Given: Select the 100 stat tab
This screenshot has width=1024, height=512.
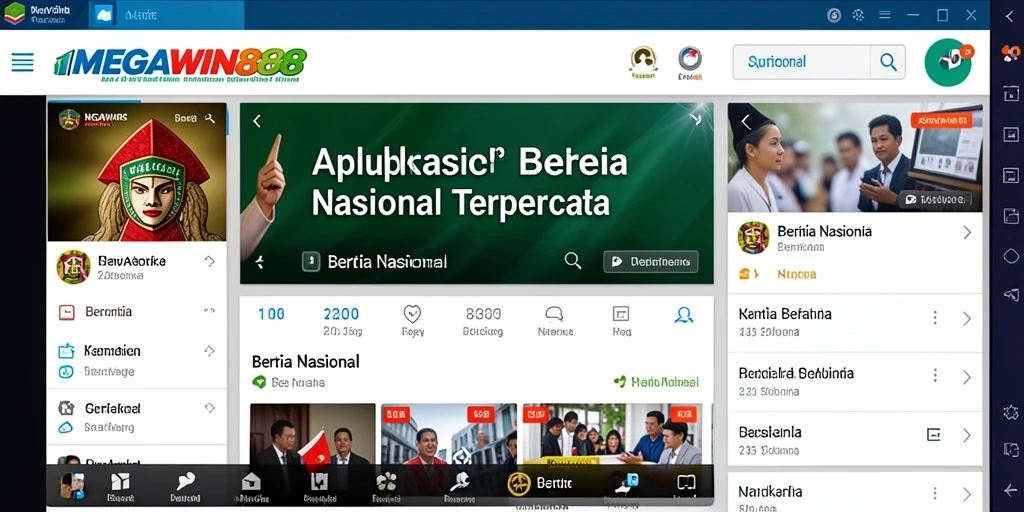Looking at the screenshot, I should (x=271, y=314).
